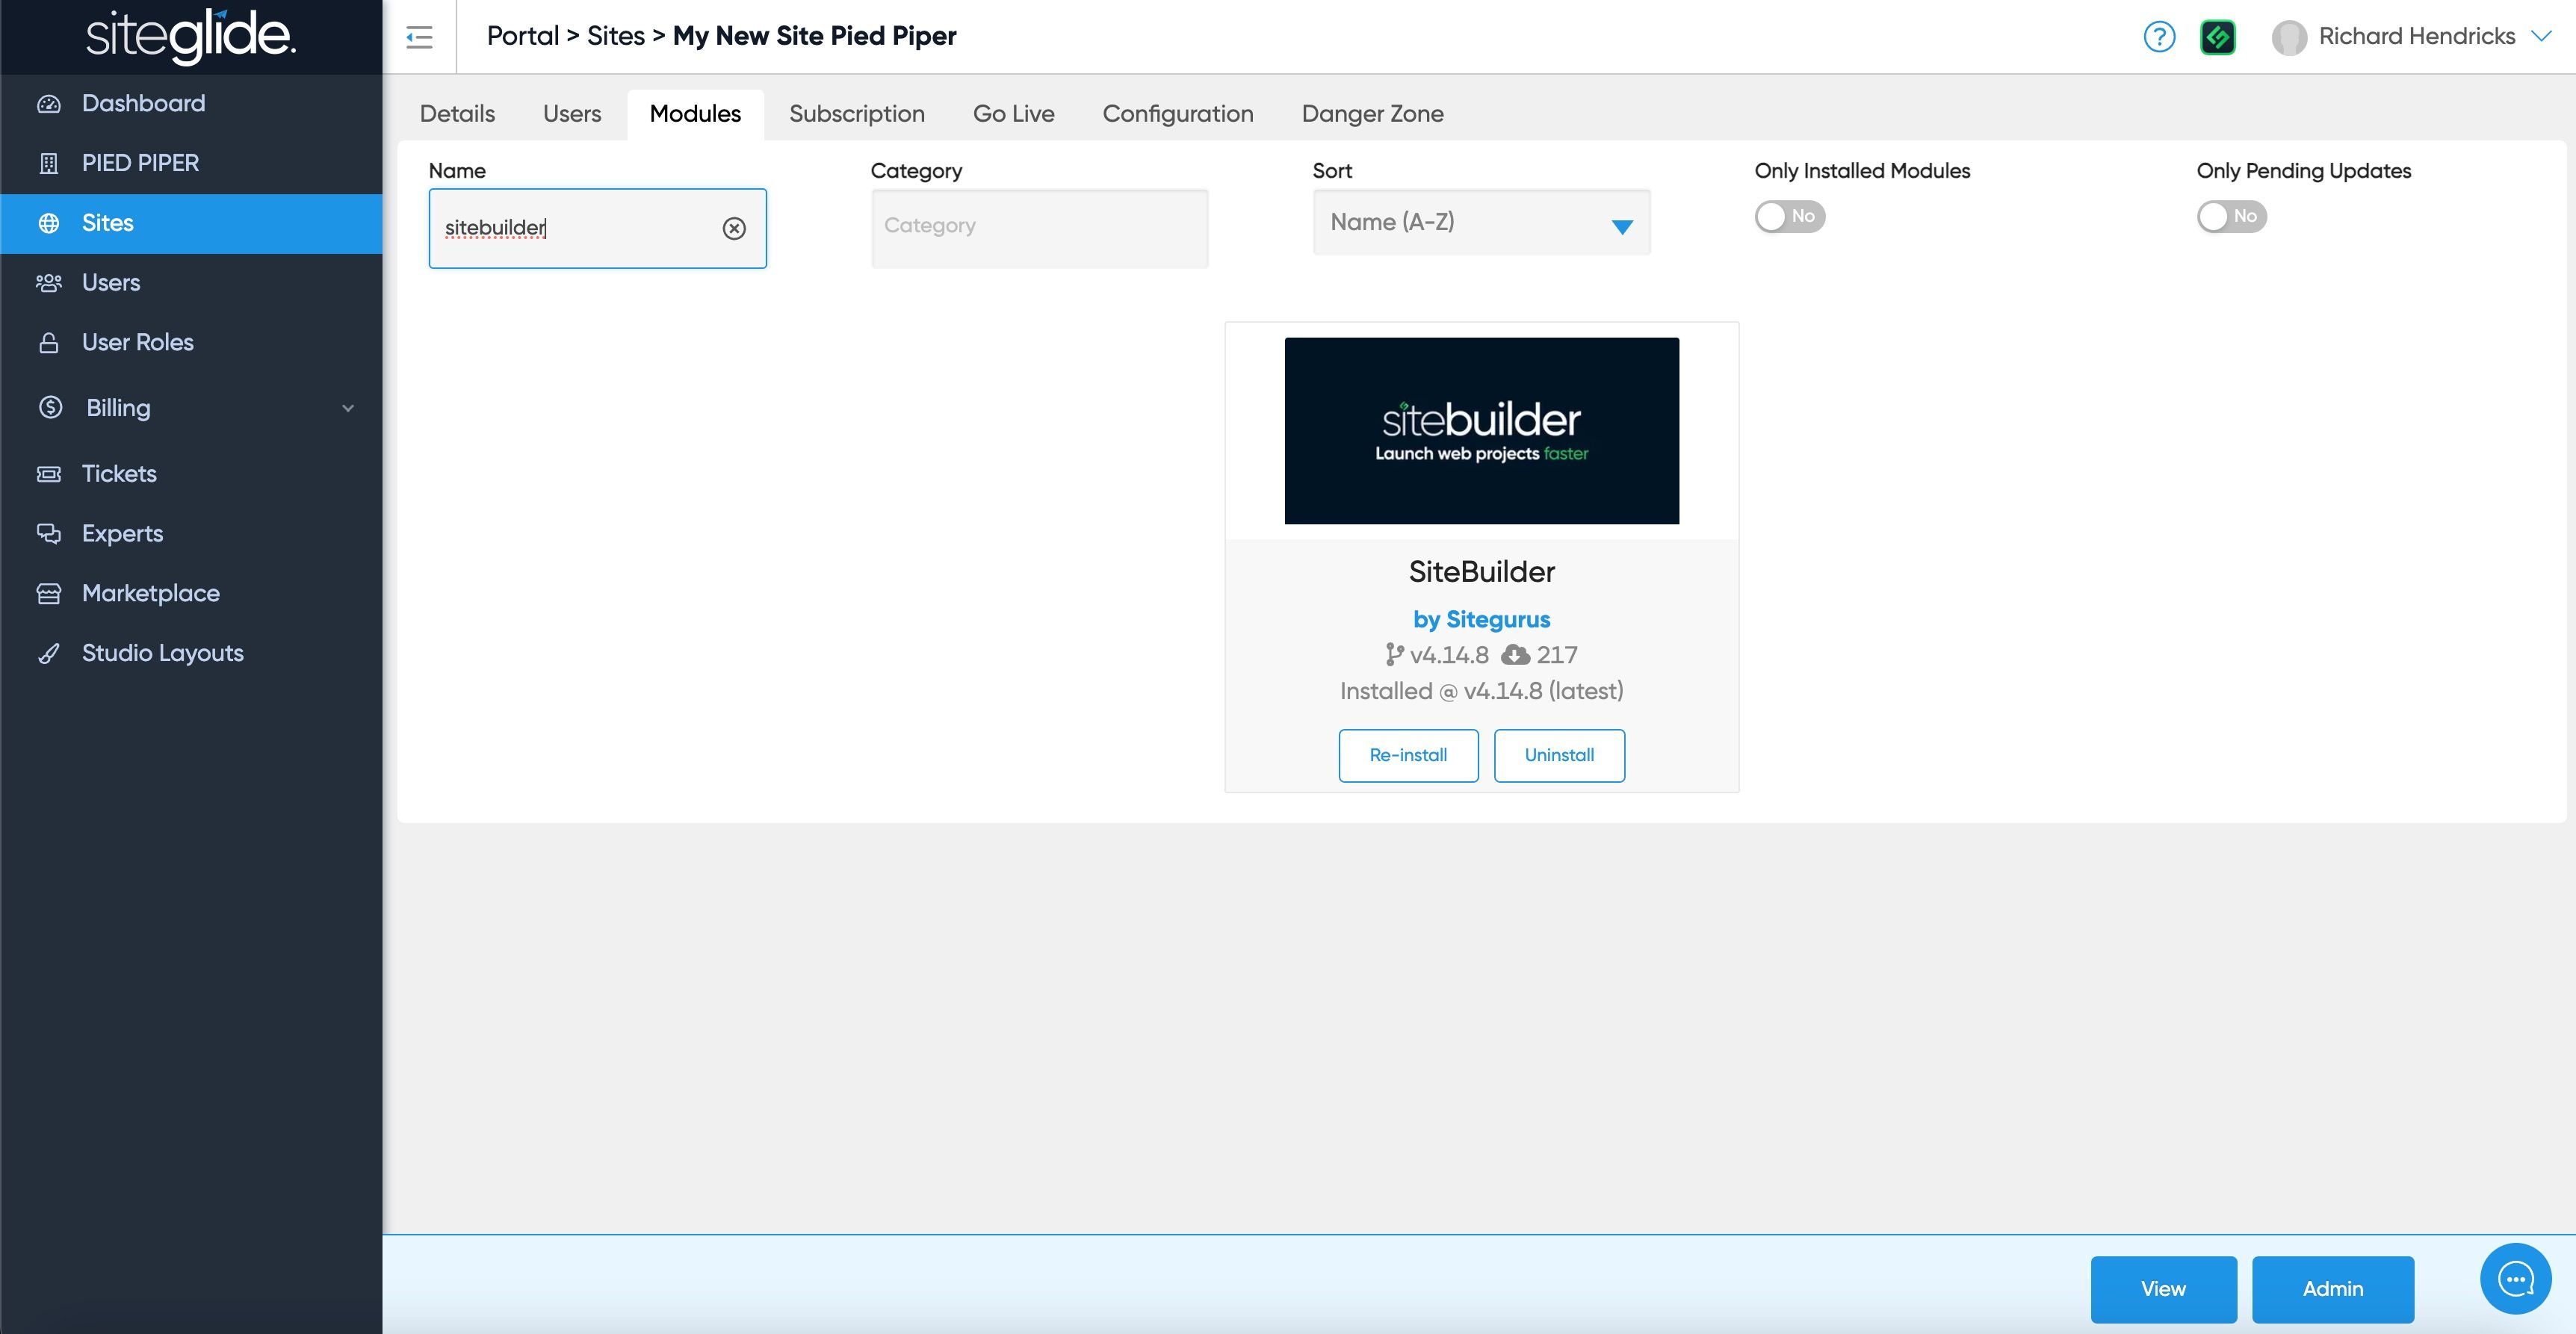The width and height of the screenshot is (2576, 1334).
Task: Click Richard Hendricks avatar image
Action: 2288,37
